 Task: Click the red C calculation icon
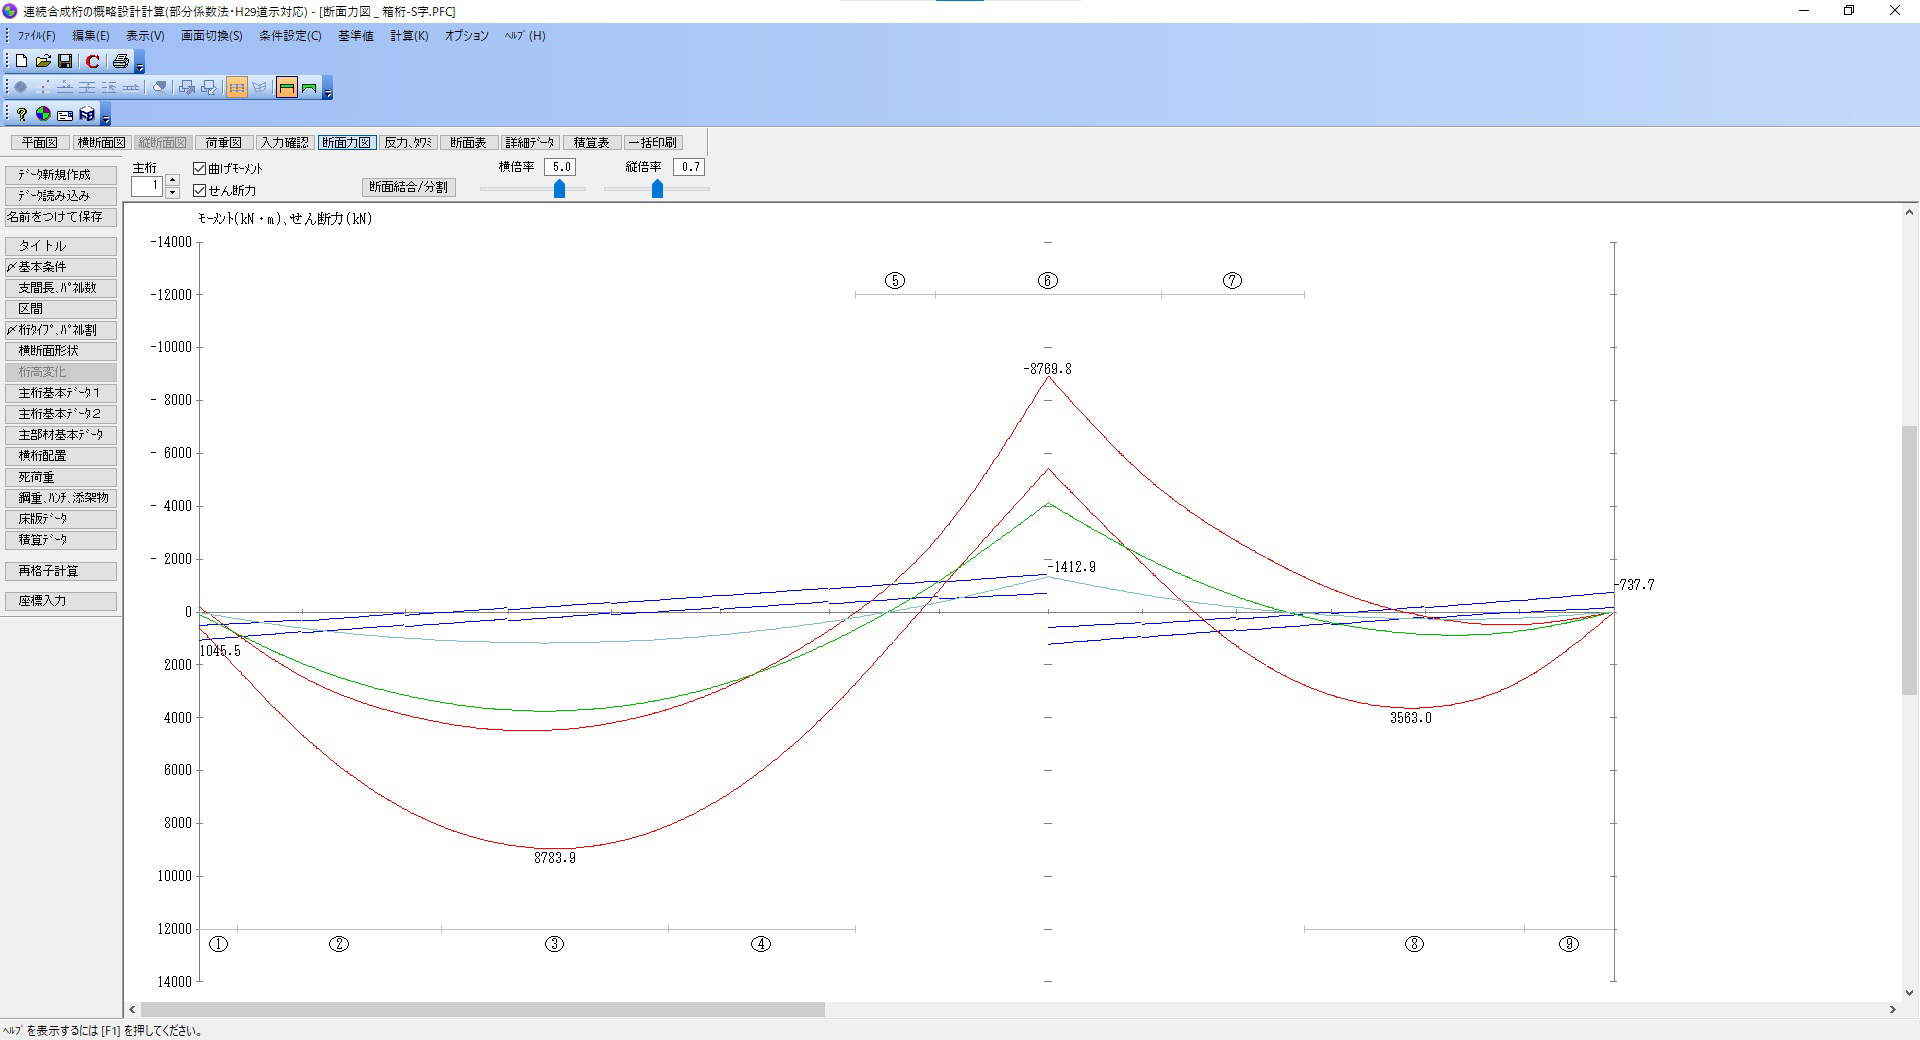tap(93, 61)
